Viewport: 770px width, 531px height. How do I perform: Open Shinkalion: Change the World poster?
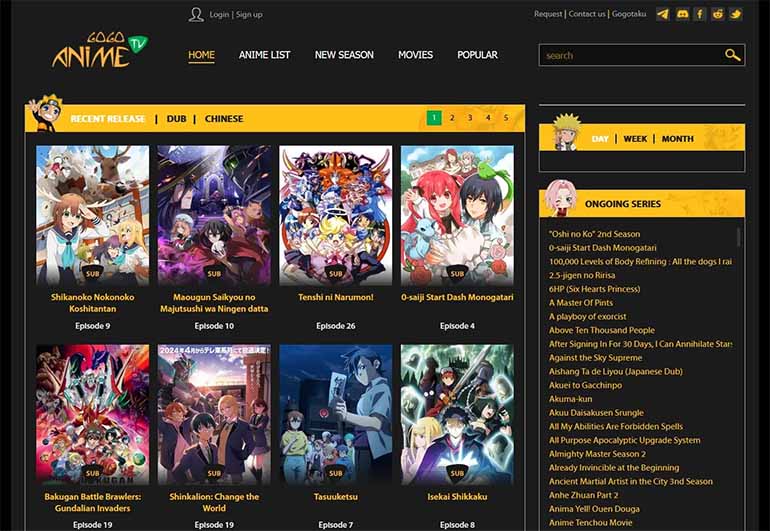point(214,415)
